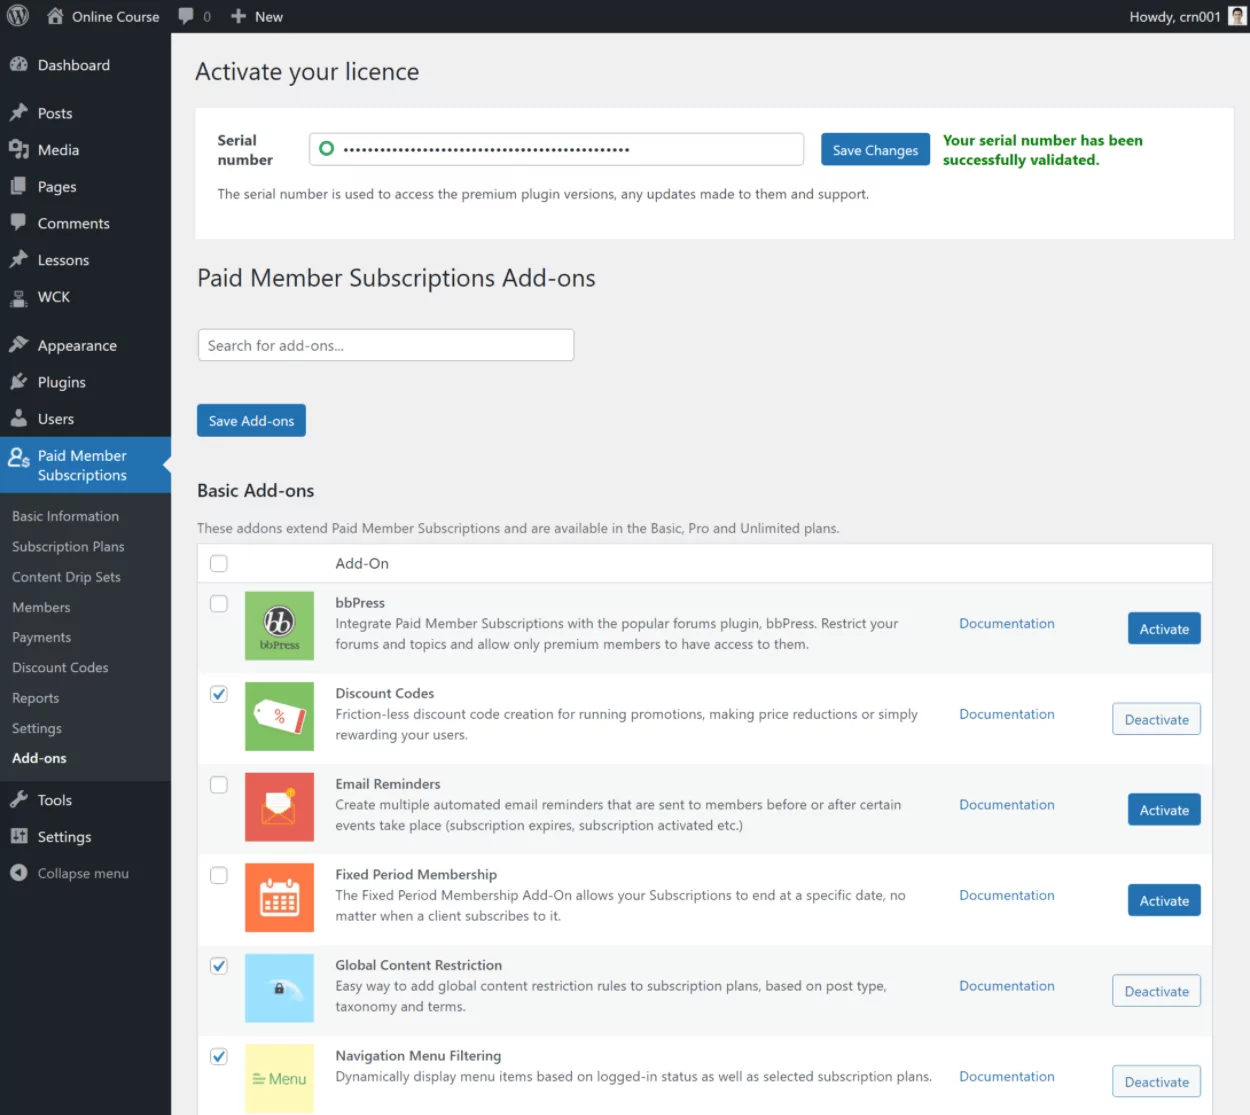The width and height of the screenshot is (1250, 1115).
Task: Click the plus icon next to New
Action: pyautogui.click(x=238, y=16)
